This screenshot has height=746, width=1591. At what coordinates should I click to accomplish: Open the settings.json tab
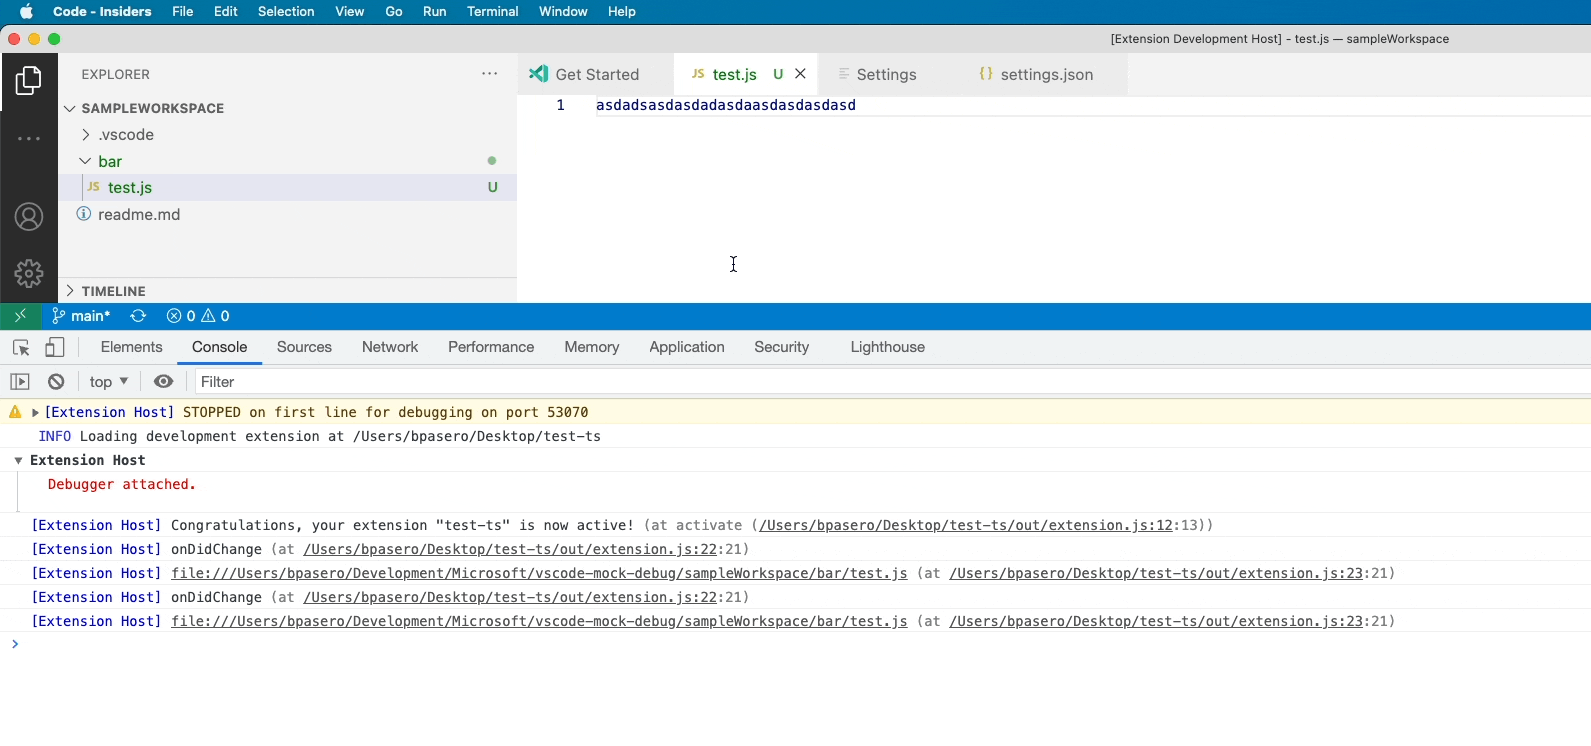[1046, 74]
